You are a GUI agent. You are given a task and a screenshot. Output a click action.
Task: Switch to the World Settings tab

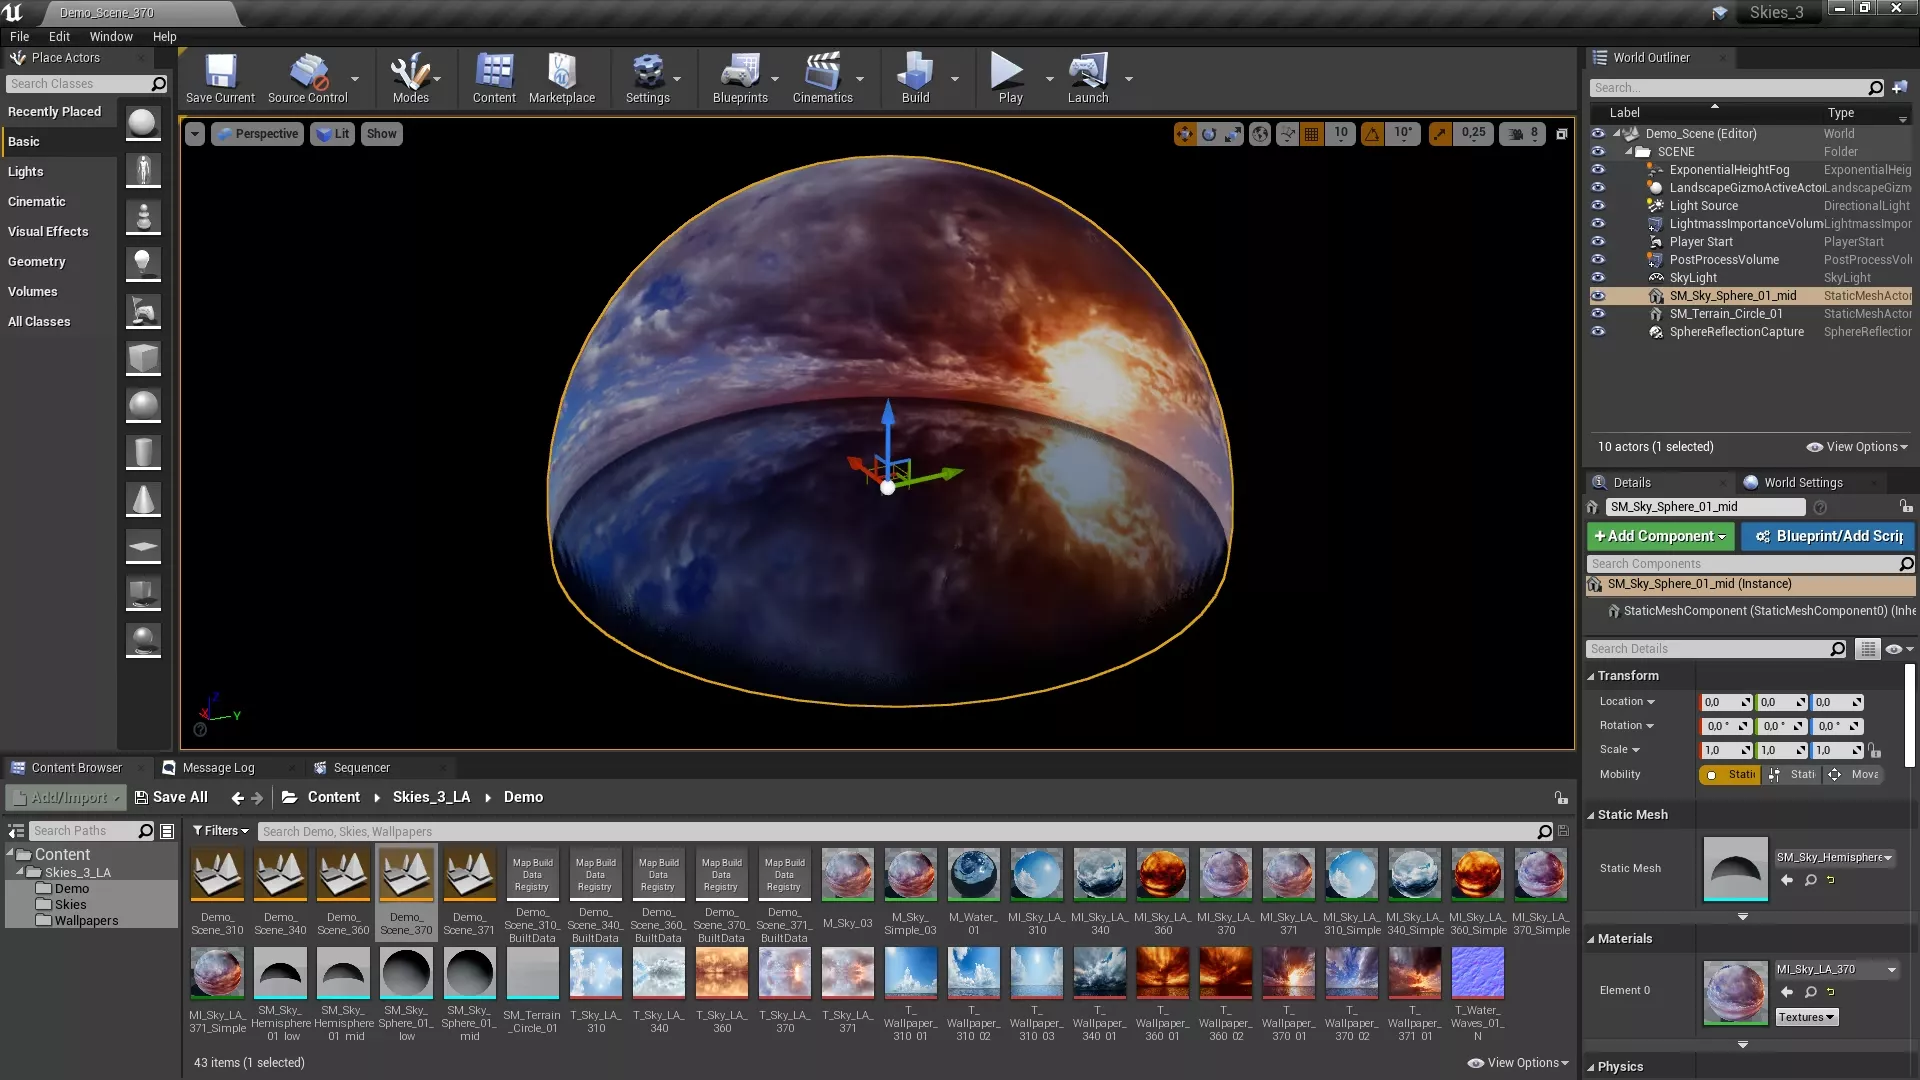[1802, 482]
